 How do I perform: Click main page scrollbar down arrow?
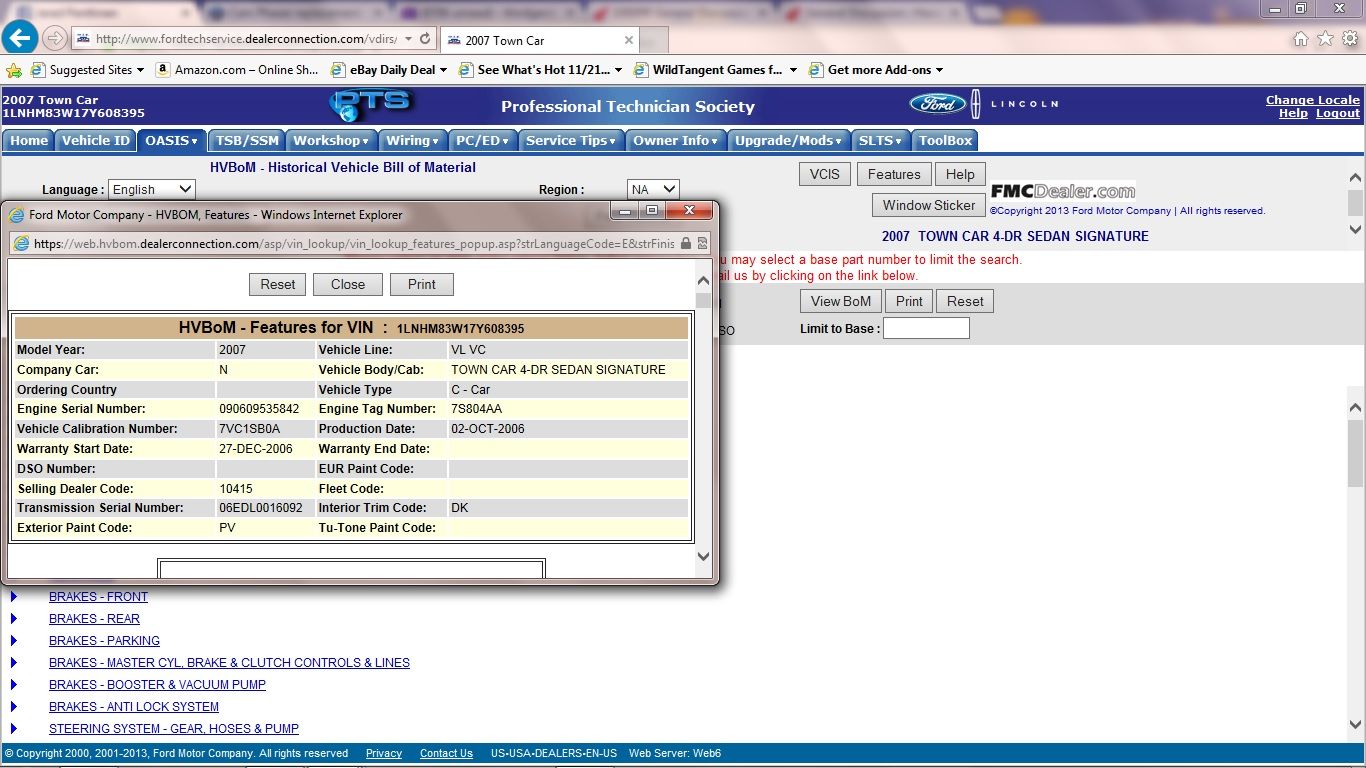(1356, 726)
